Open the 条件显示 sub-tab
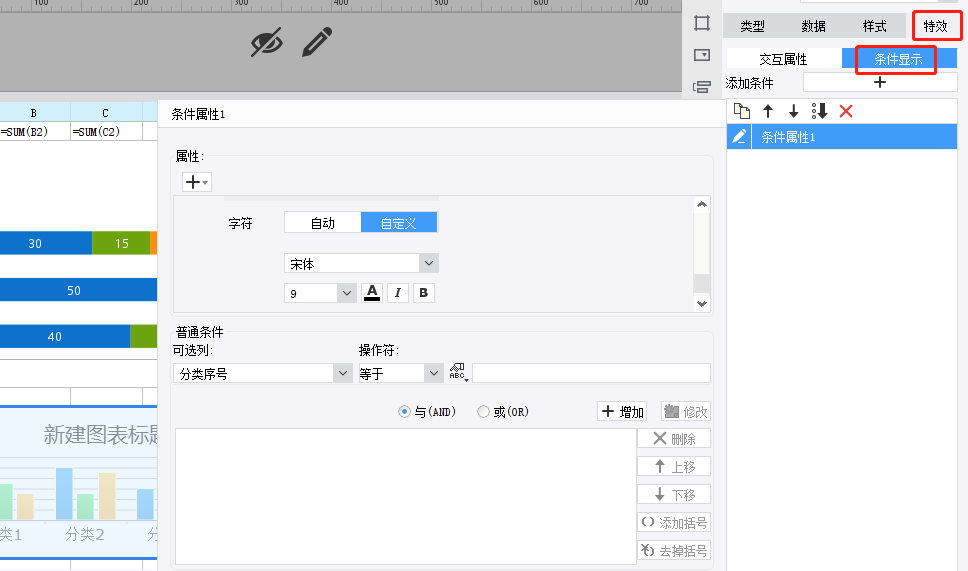 pyautogui.click(x=898, y=59)
